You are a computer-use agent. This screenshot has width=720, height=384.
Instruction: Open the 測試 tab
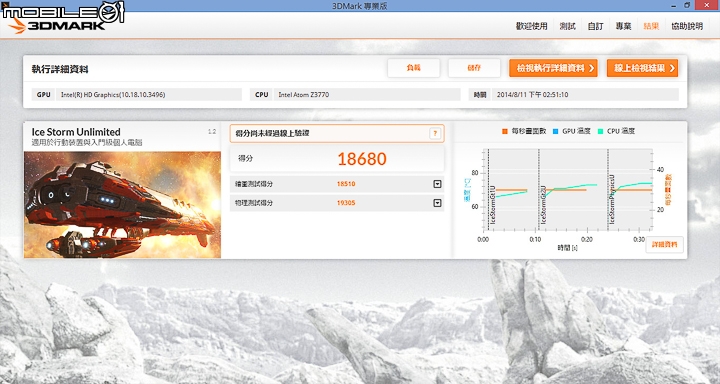[x=568, y=26]
